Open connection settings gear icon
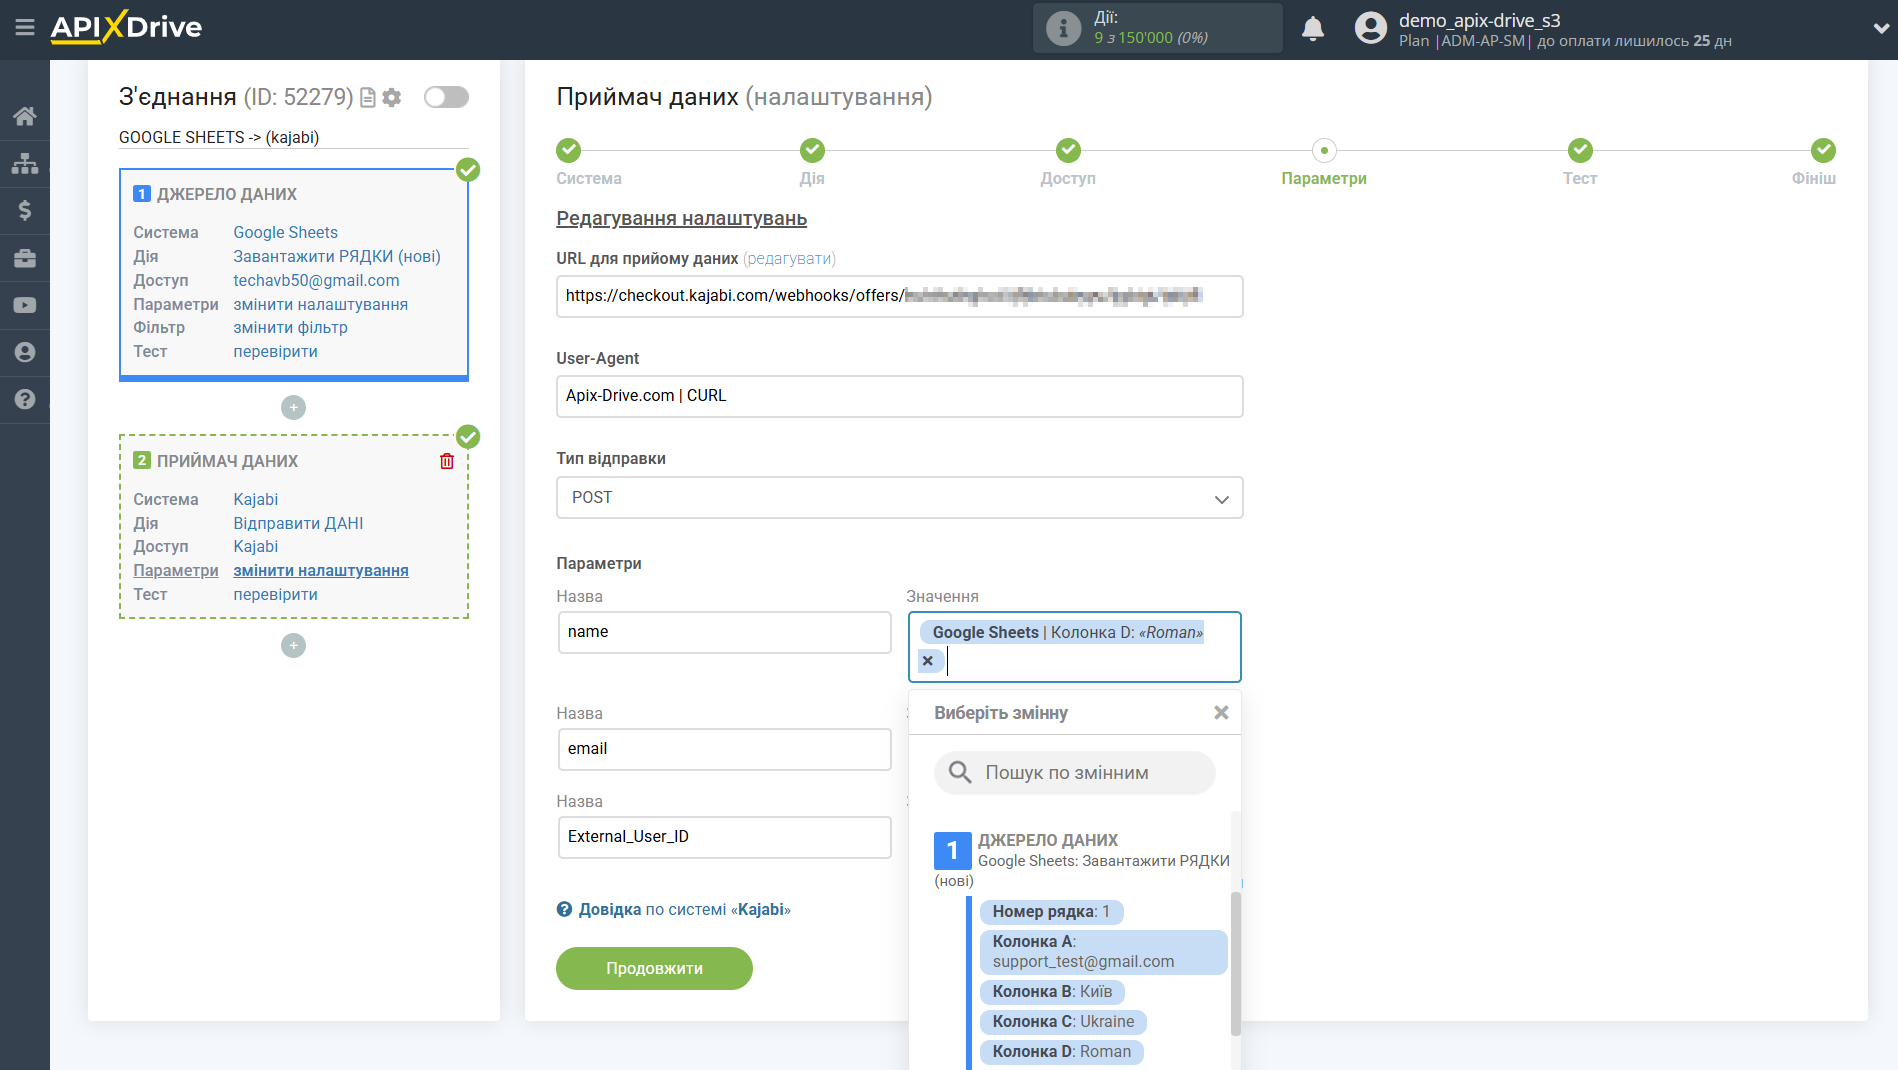 pos(392,97)
